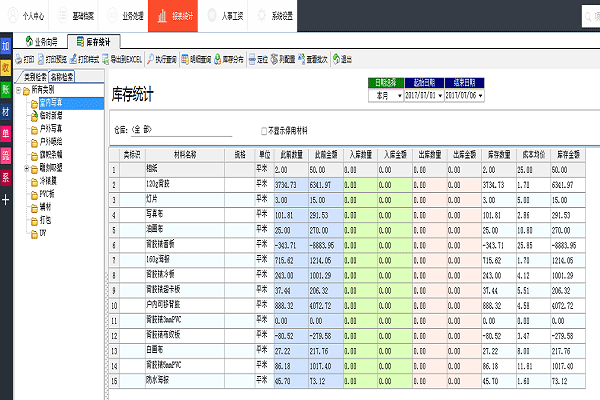Click the 退出 exit toolbar icon
600x400 pixels.
click(x=342, y=59)
